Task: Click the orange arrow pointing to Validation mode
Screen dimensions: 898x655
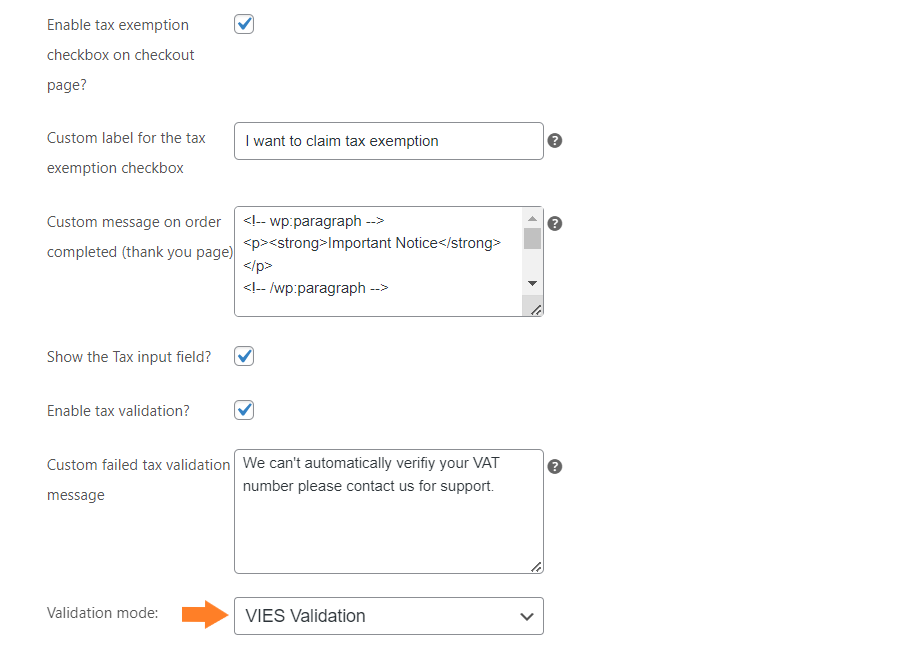Action: tap(204, 615)
